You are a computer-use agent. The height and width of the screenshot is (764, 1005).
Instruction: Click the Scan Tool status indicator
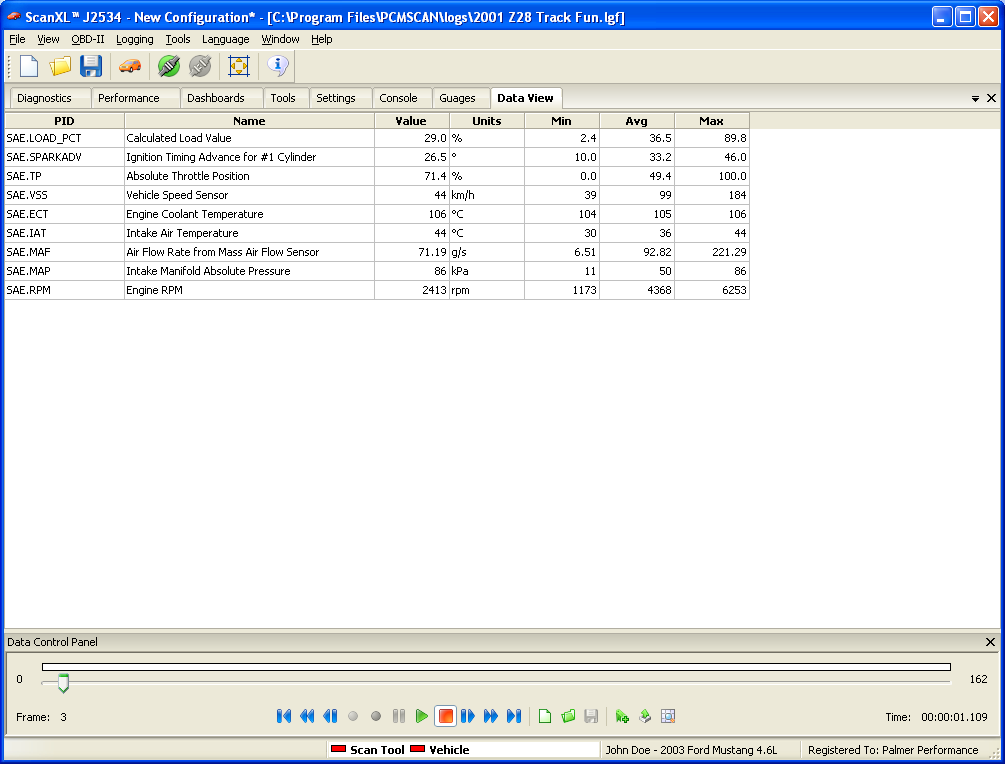coord(368,750)
